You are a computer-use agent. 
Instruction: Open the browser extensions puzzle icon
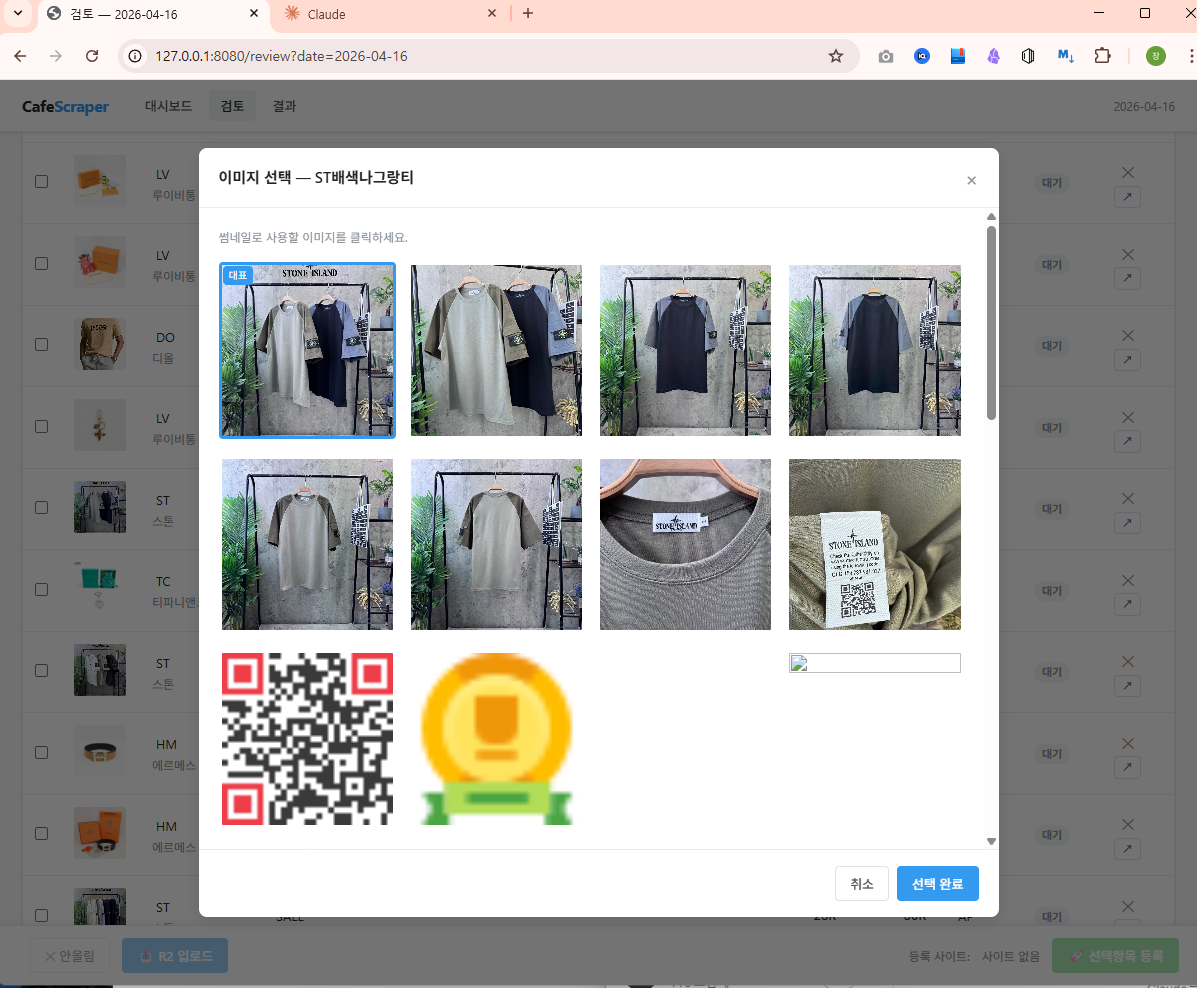pyautogui.click(x=1102, y=56)
